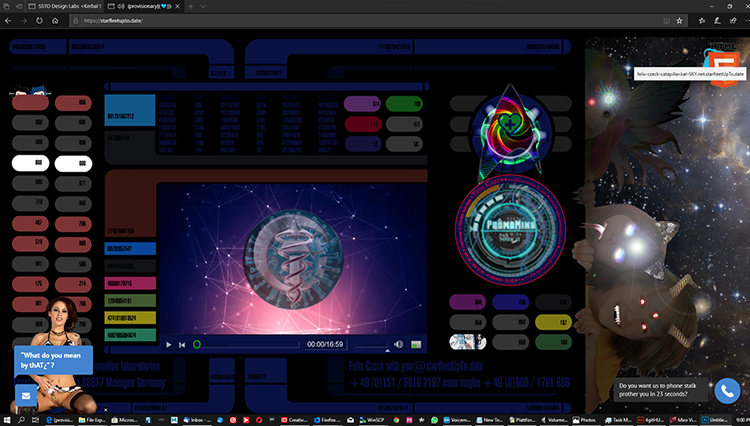Share this page icon

pos(733,21)
